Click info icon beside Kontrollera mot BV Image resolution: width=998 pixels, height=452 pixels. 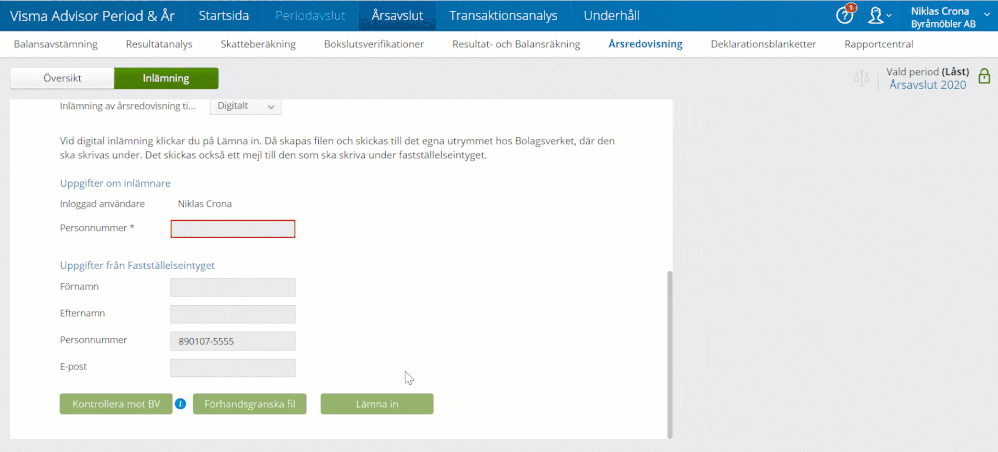coord(181,404)
